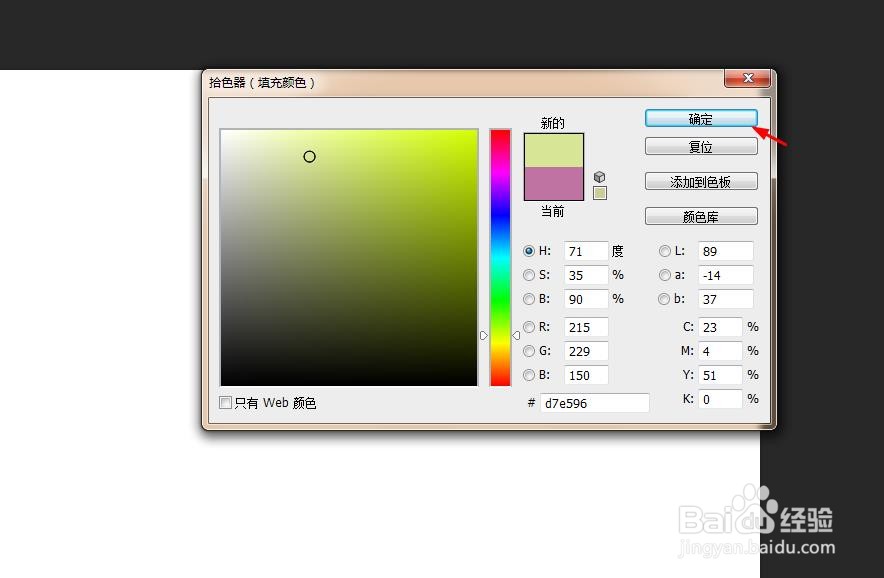
Task: Click the web-safe color swatch below cube
Action: coord(600,193)
